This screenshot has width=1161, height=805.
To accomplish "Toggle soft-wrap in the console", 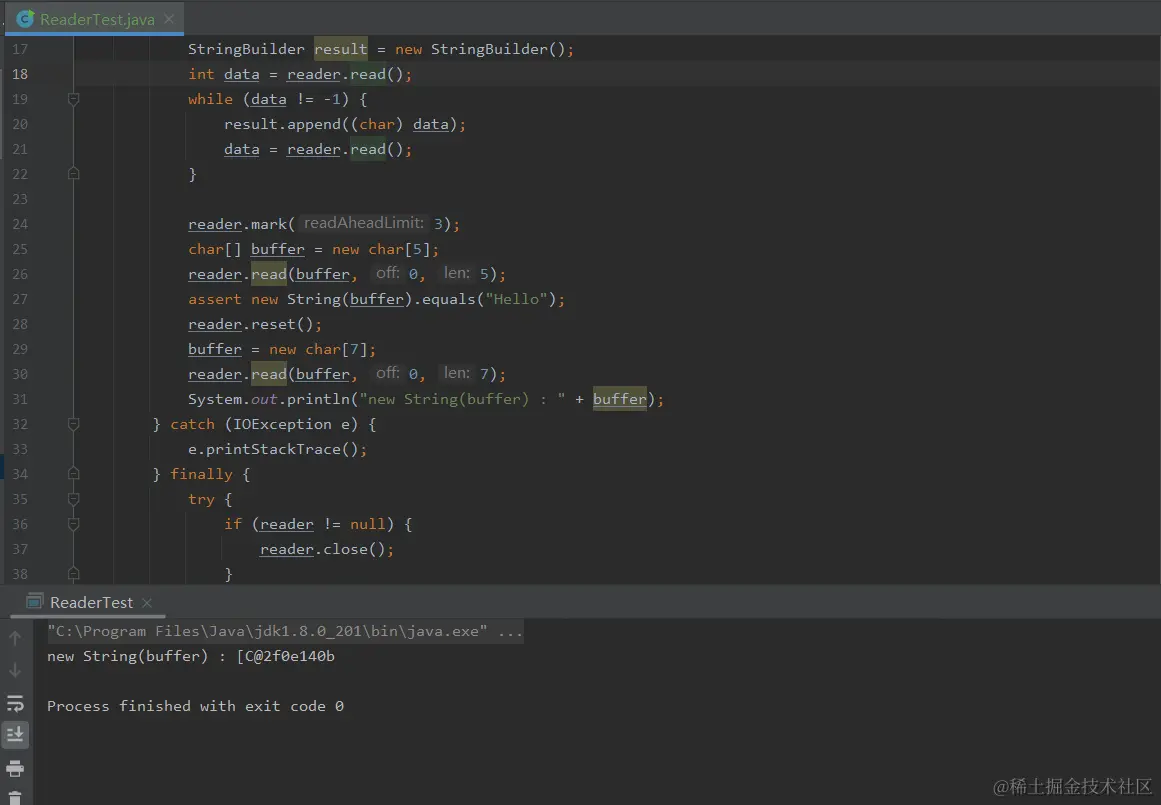I will pyautogui.click(x=15, y=702).
